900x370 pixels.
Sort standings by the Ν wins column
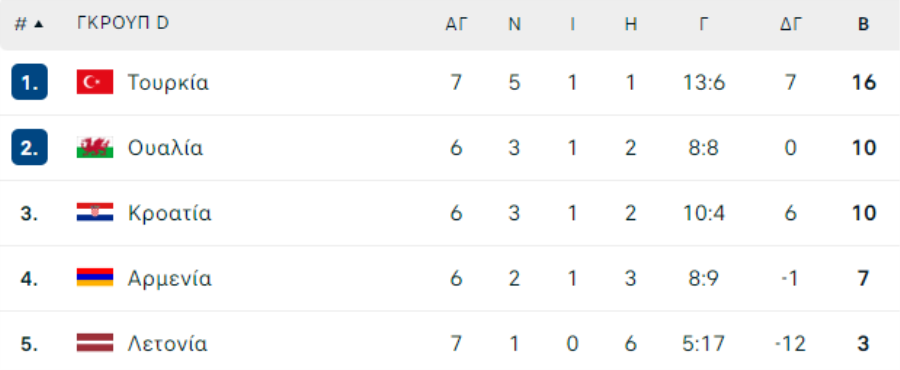pos(514,24)
